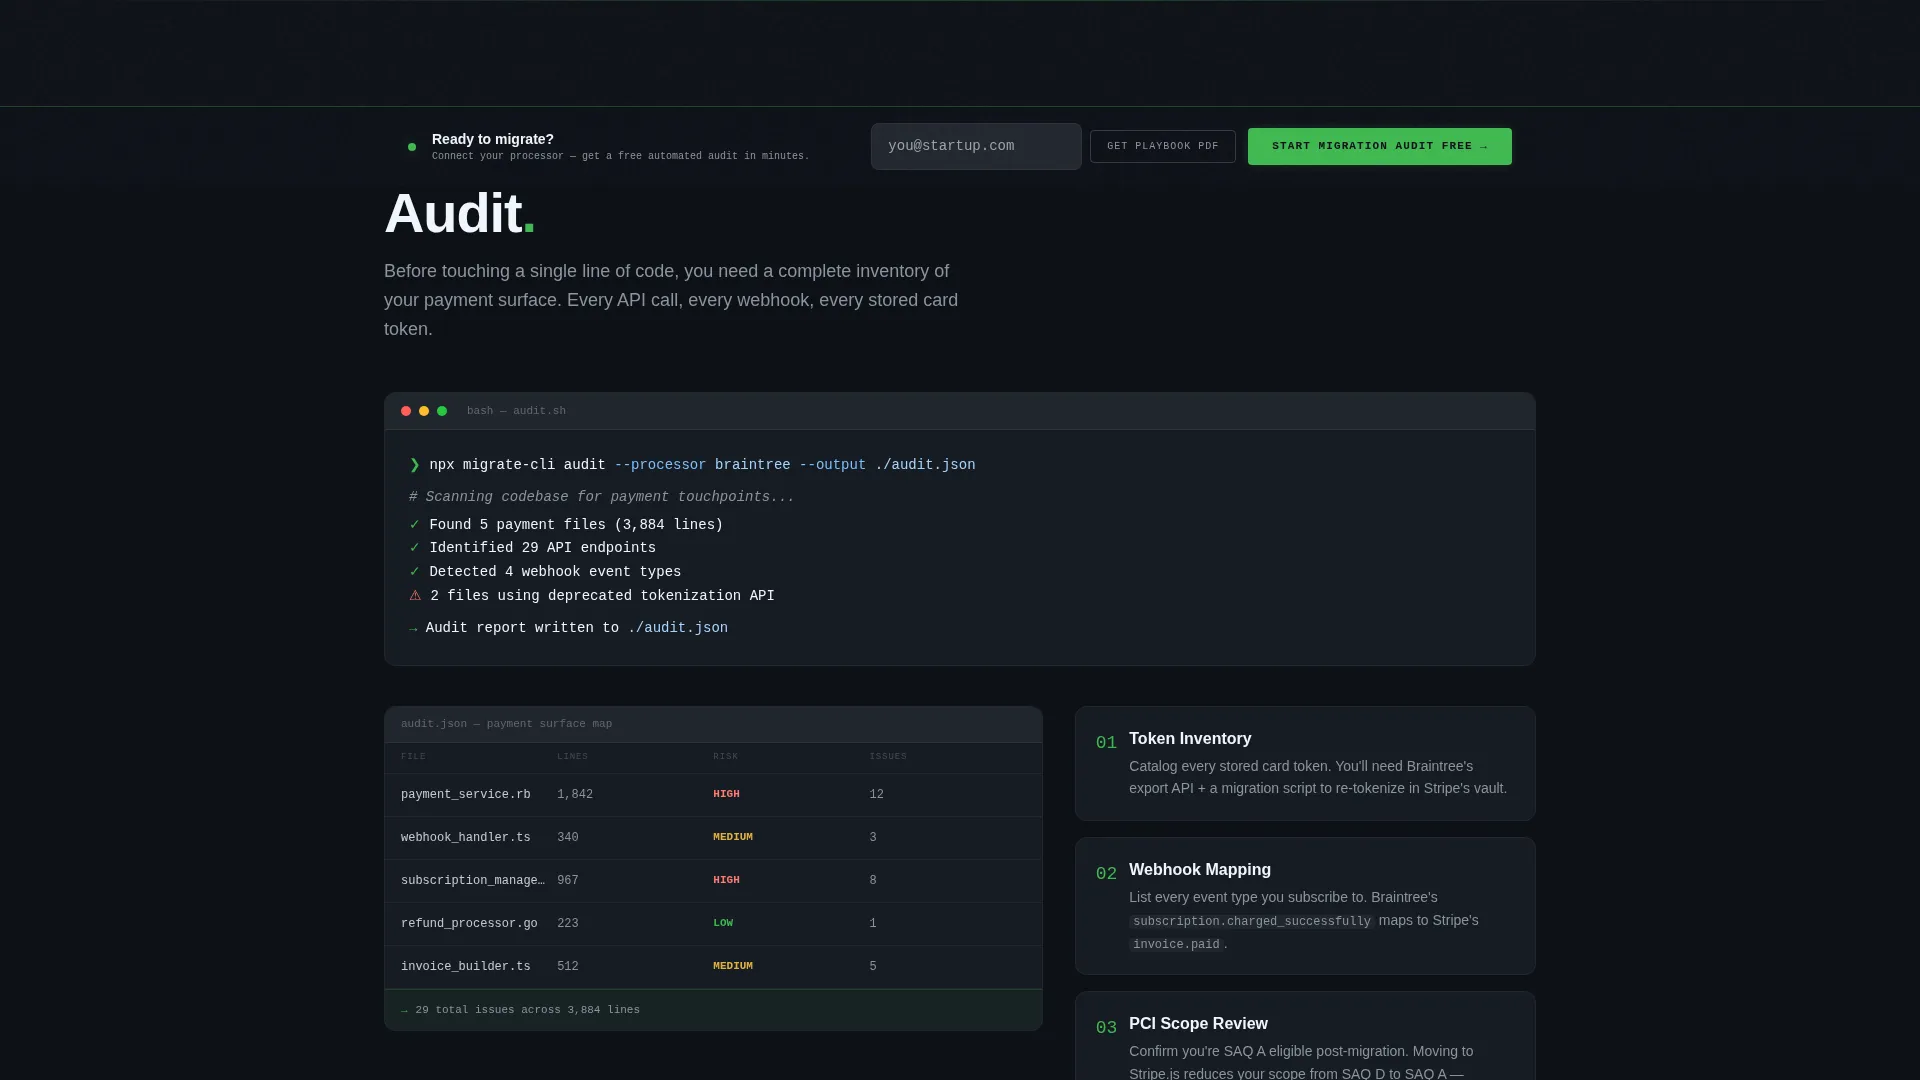Viewport: 1920px width, 1080px height.
Task: Click the Ready to migrate? heading
Action: [x=493, y=139]
